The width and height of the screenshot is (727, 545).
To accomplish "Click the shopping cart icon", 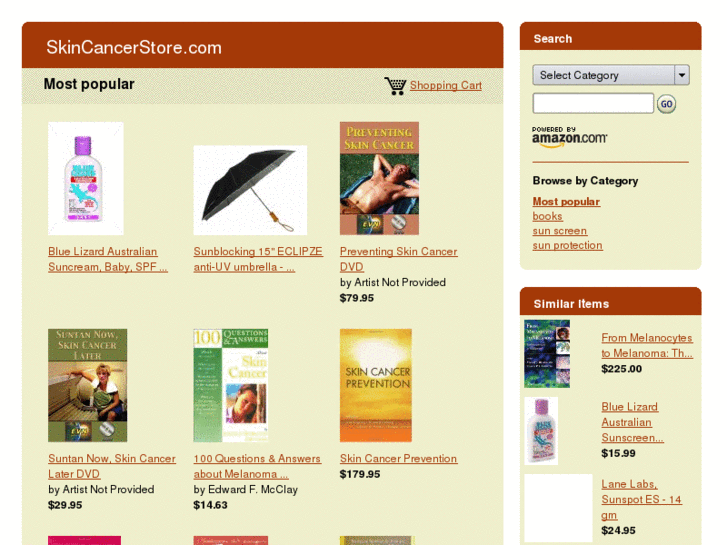I will click(395, 86).
